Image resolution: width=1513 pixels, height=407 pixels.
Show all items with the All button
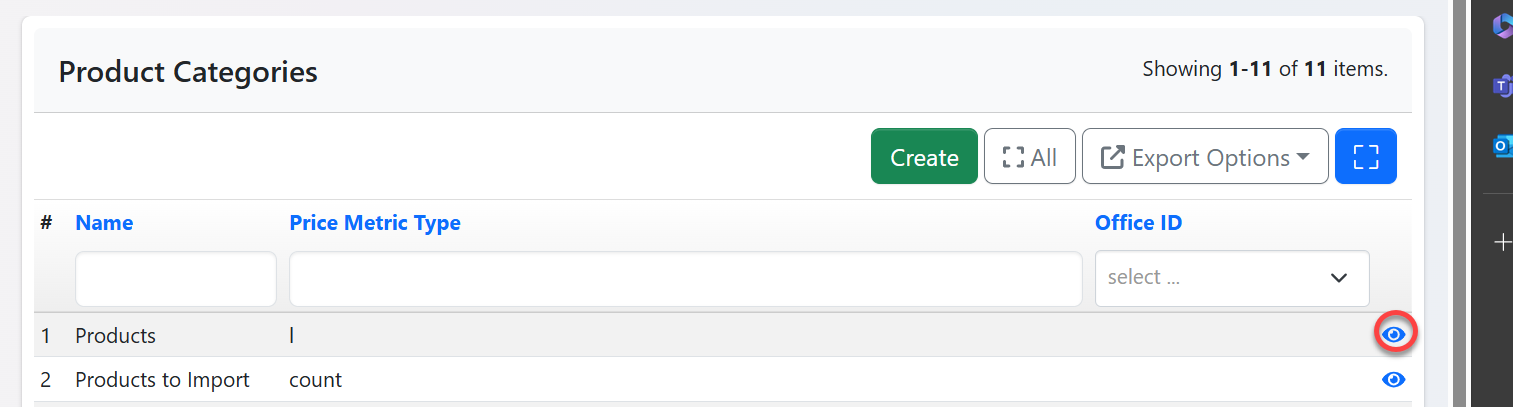1029,157
